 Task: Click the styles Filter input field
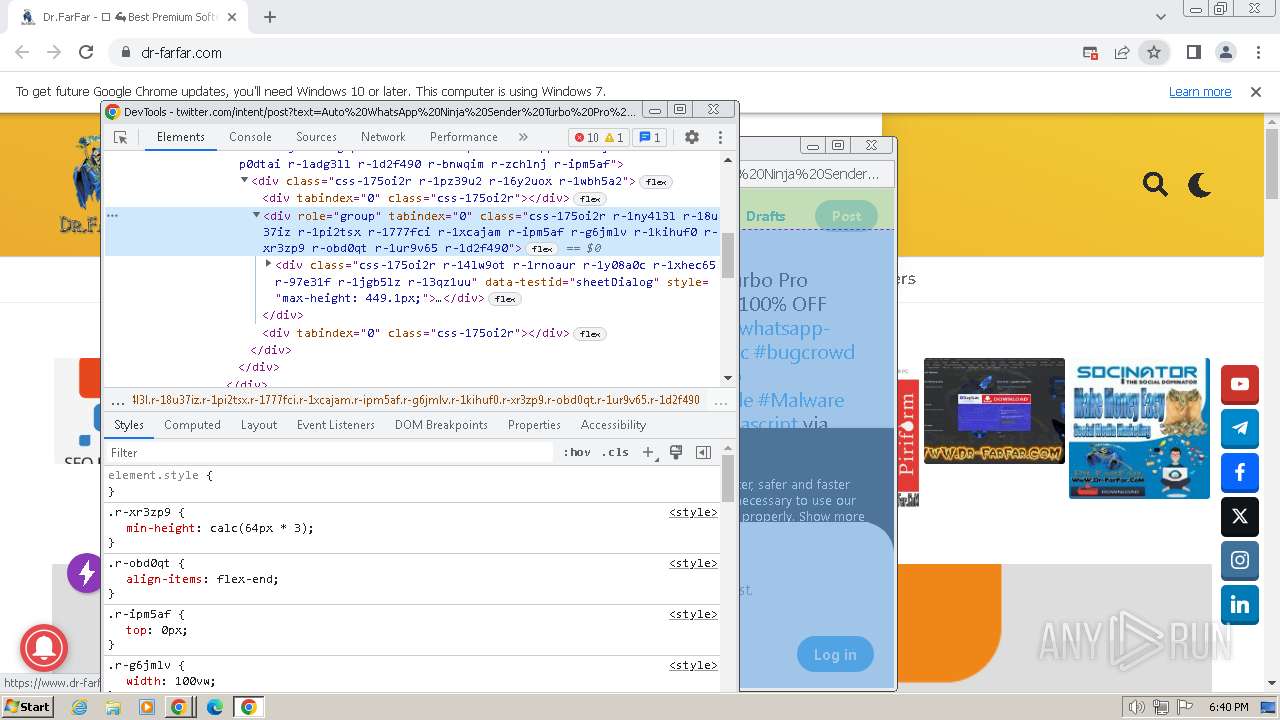click(330, 453)
